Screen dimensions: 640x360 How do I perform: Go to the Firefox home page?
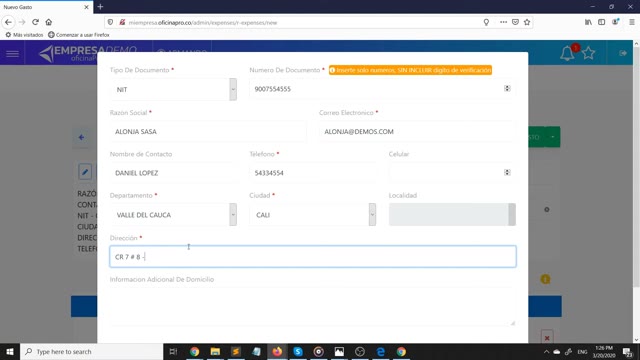(x=49, y=22)
